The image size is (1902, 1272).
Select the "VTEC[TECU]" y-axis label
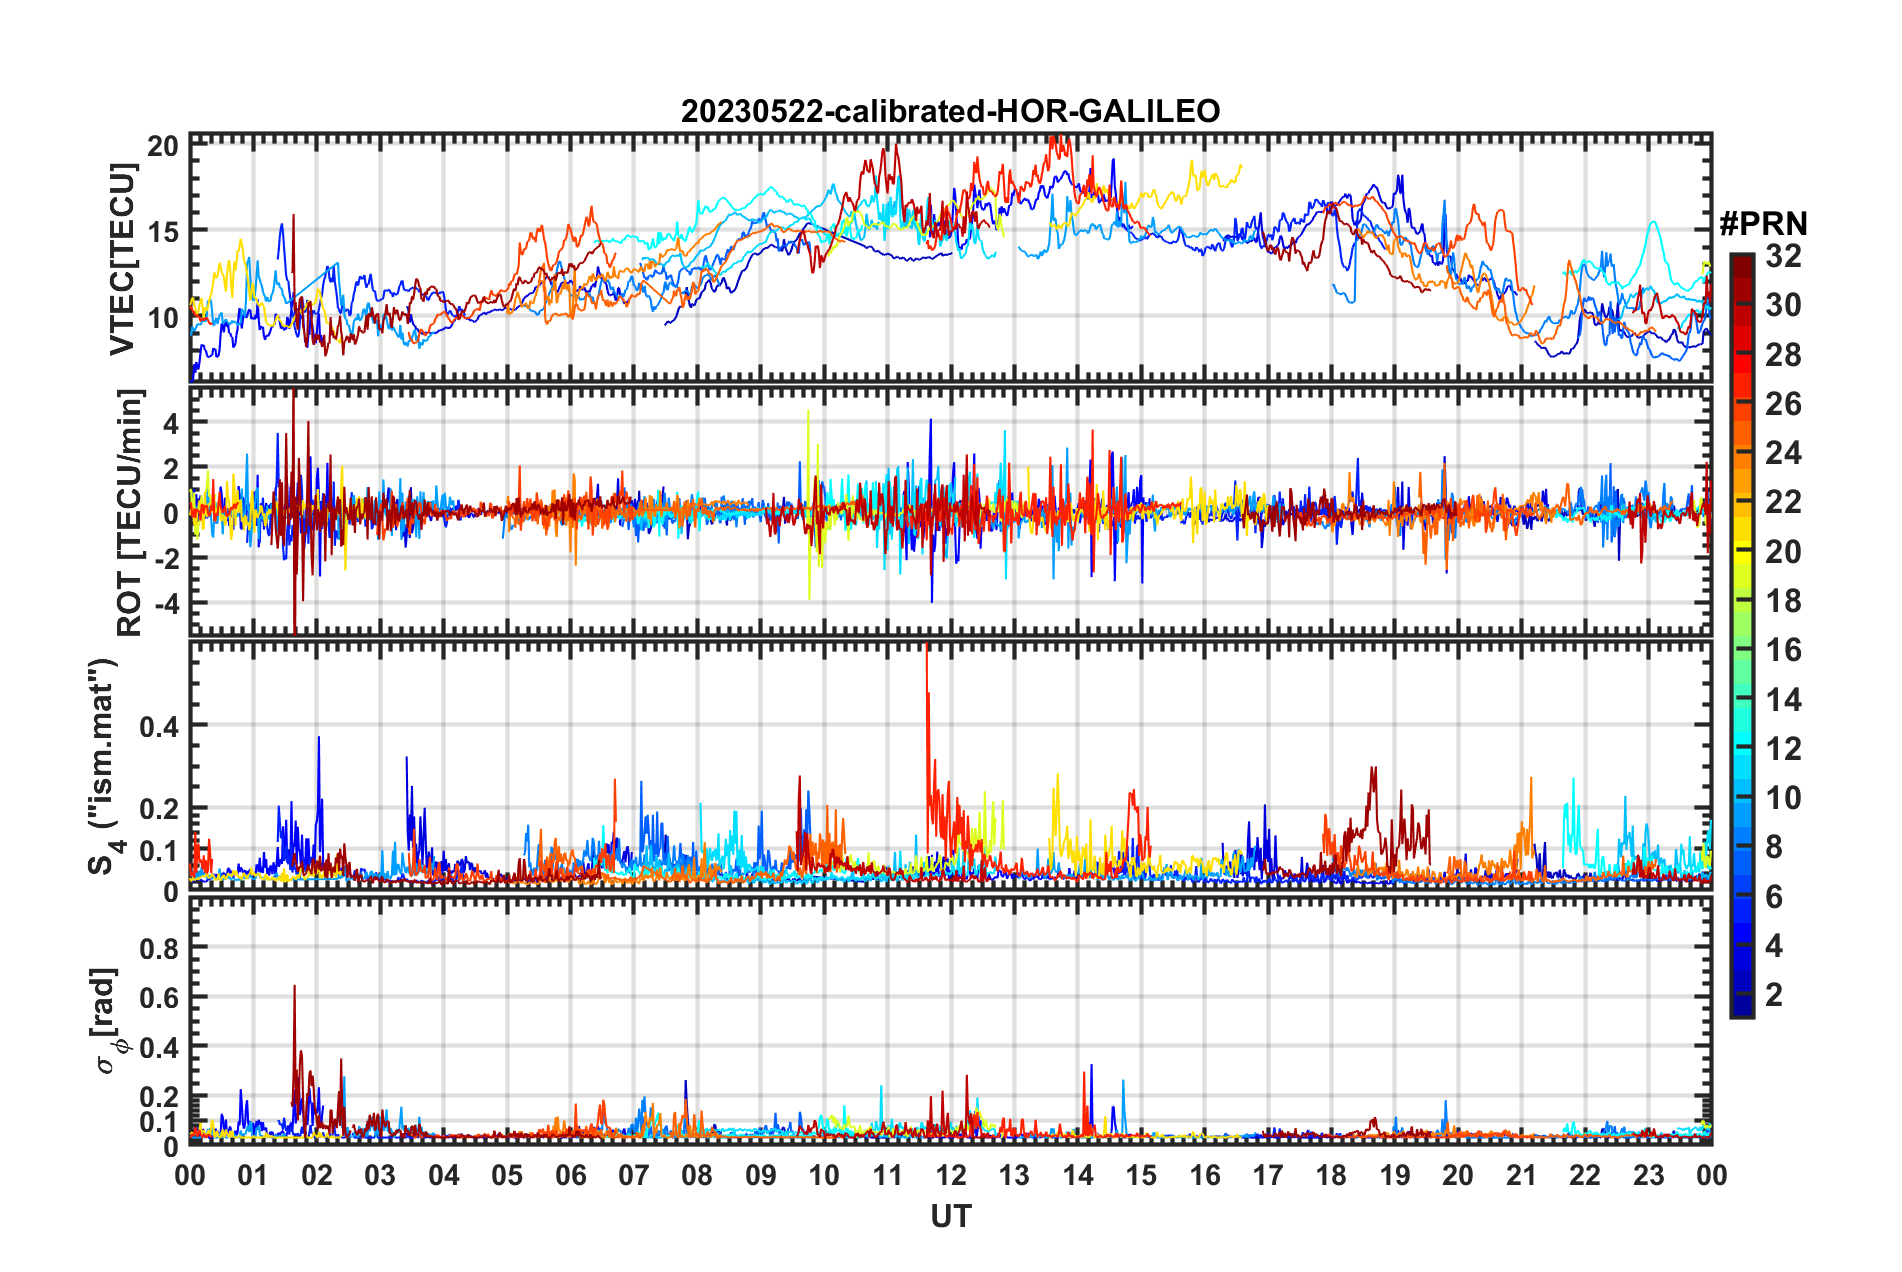click(x=122, y=259)
